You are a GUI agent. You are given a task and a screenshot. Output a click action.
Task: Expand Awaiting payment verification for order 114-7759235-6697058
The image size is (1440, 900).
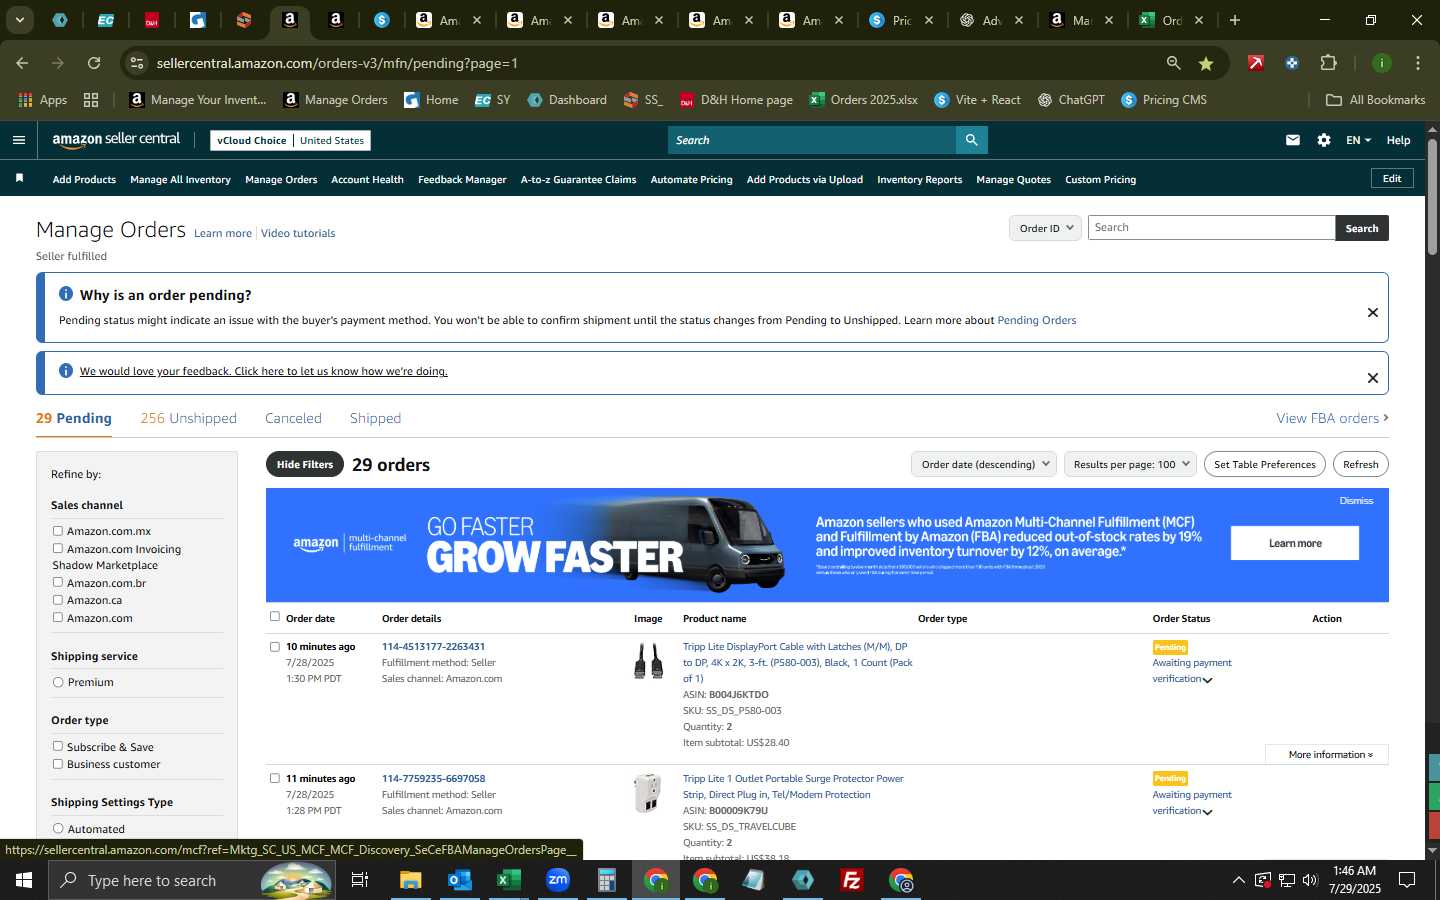click(1207, 812)
